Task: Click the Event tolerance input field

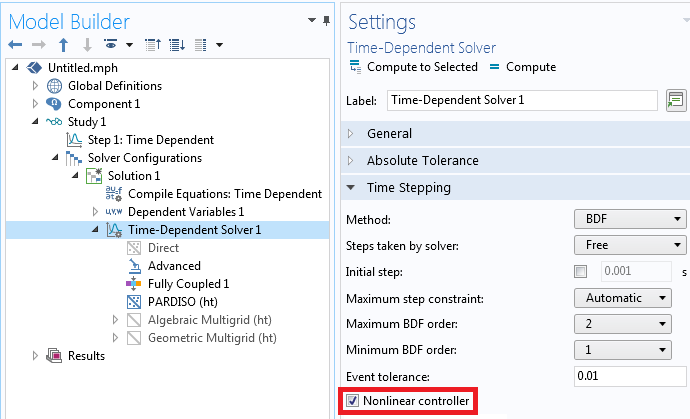Action: click(x=630, y=376)
